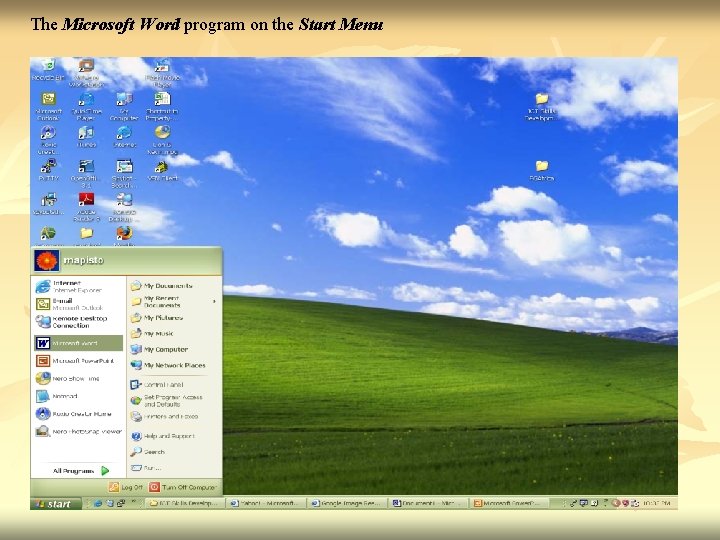The image size is (720, 540).
Task: Click the Log Off button
Action: coord(125,487)
